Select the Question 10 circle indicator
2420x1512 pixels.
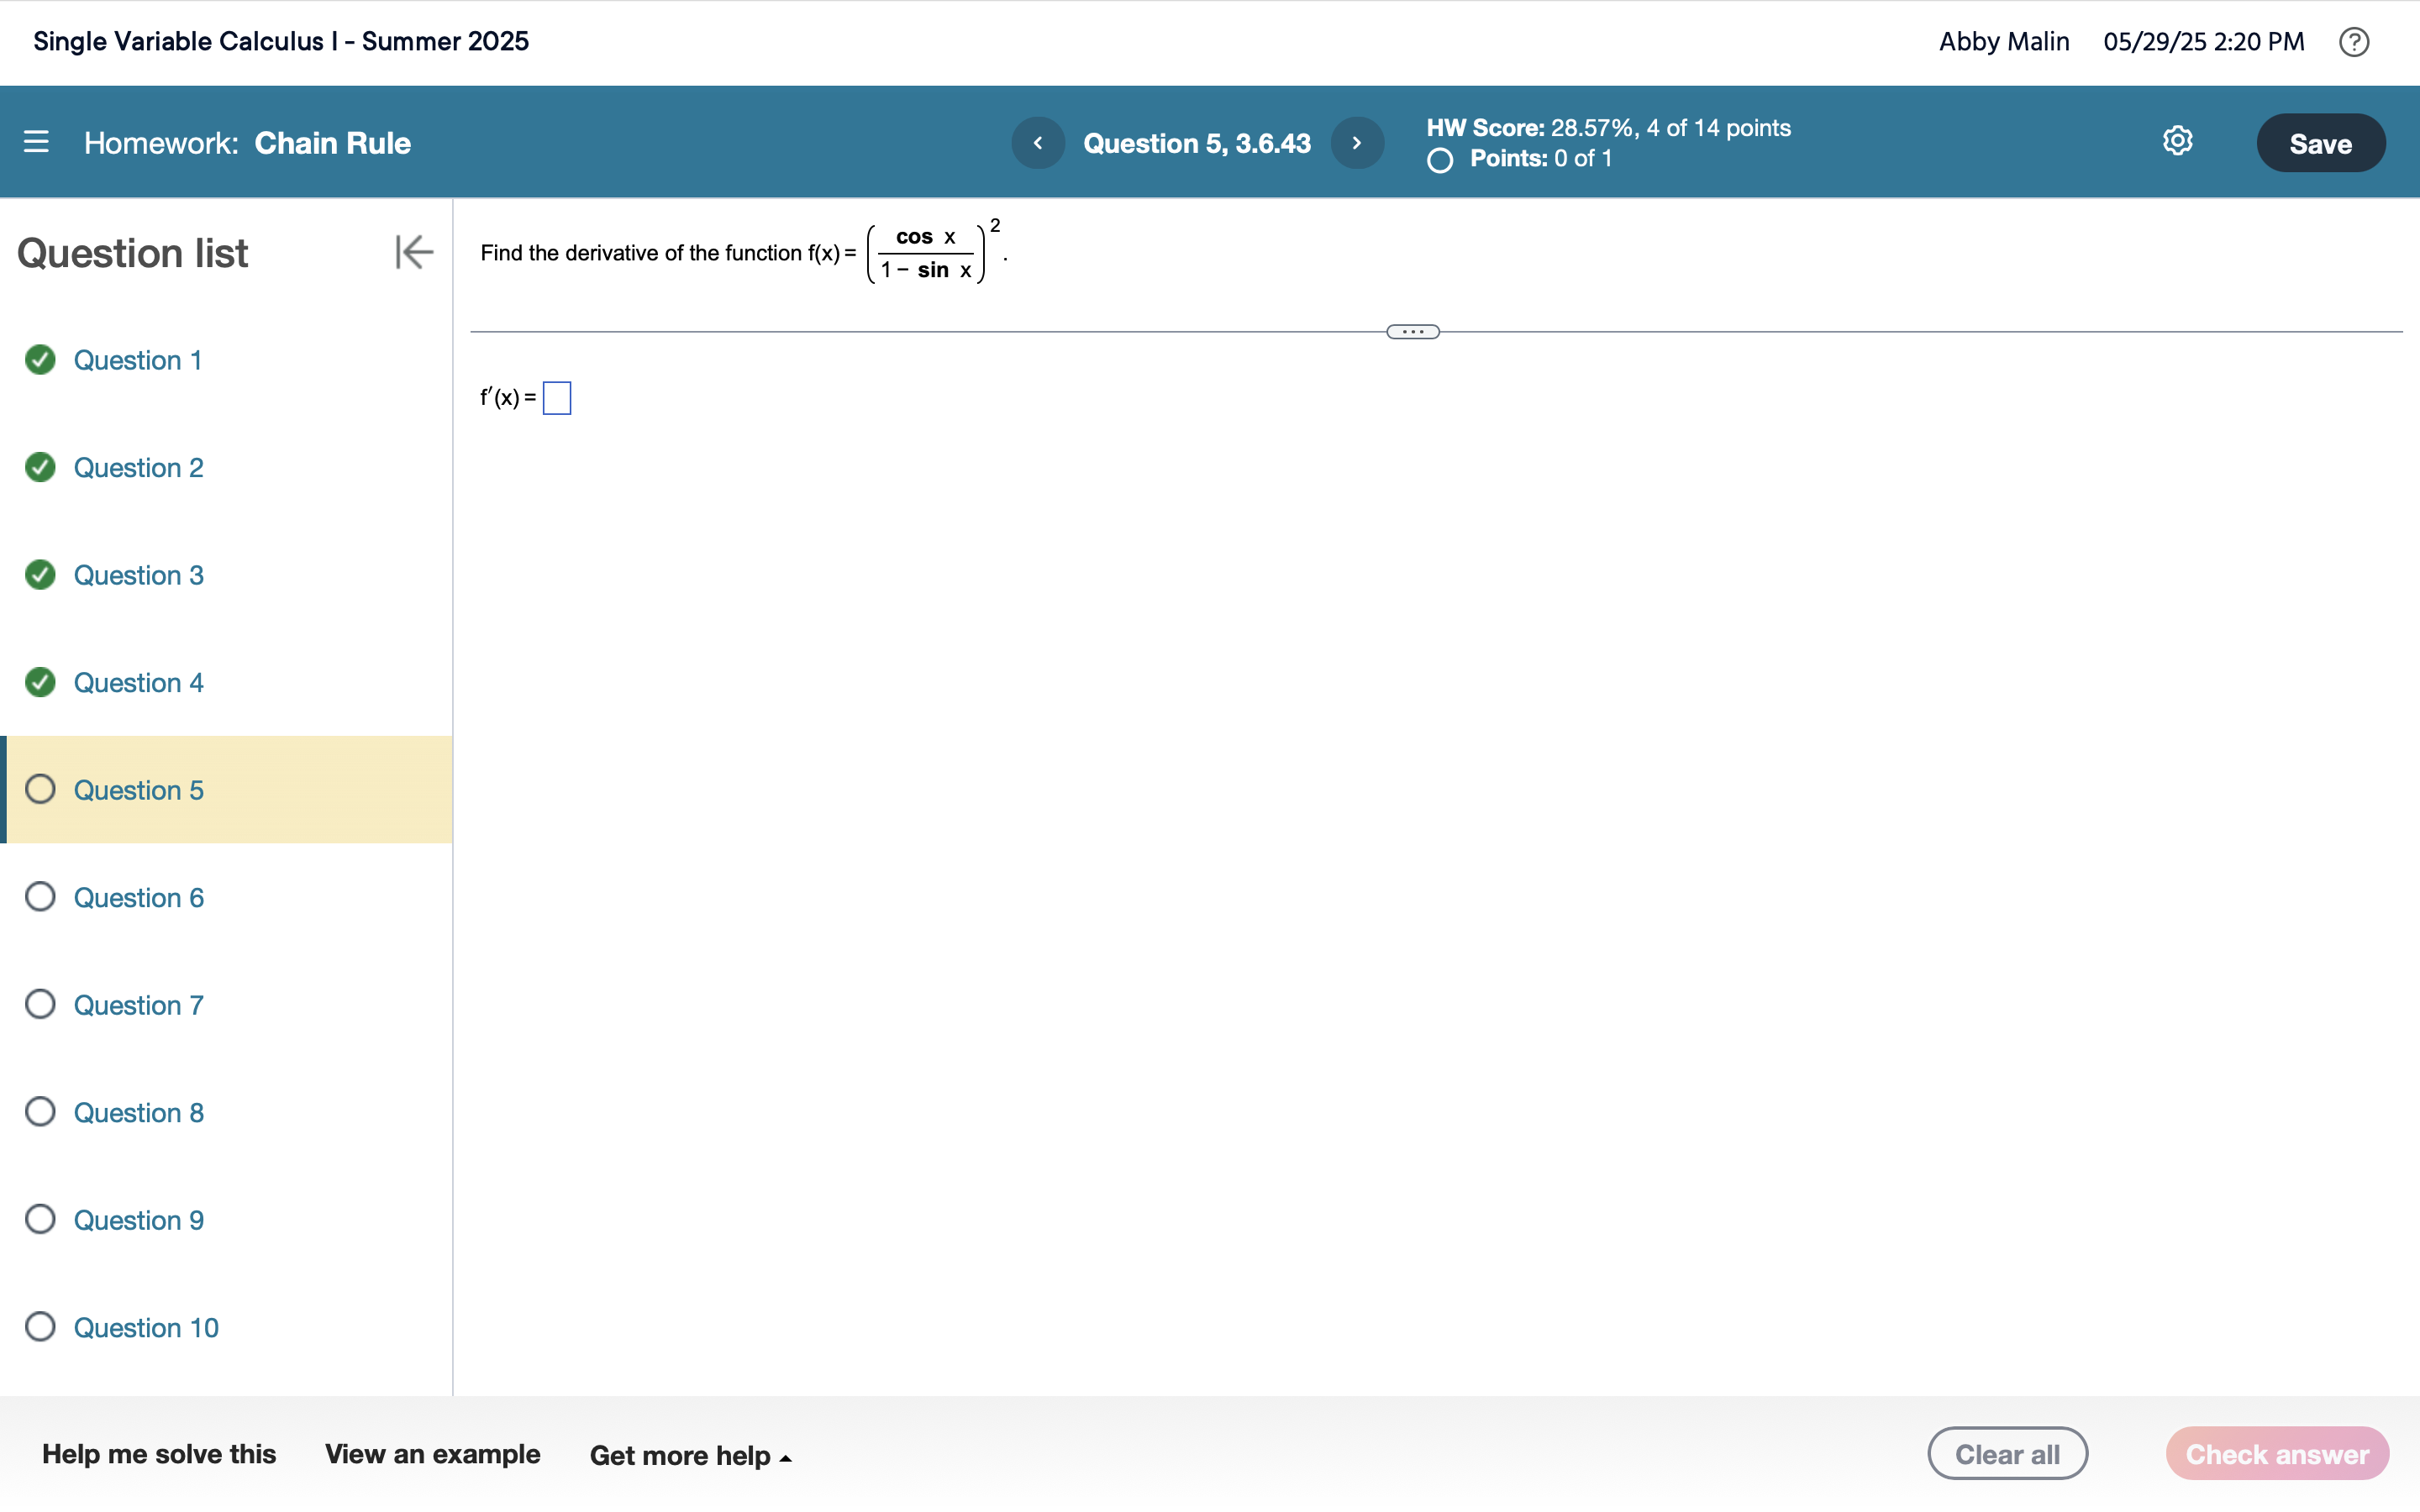tap(40, 1327)
